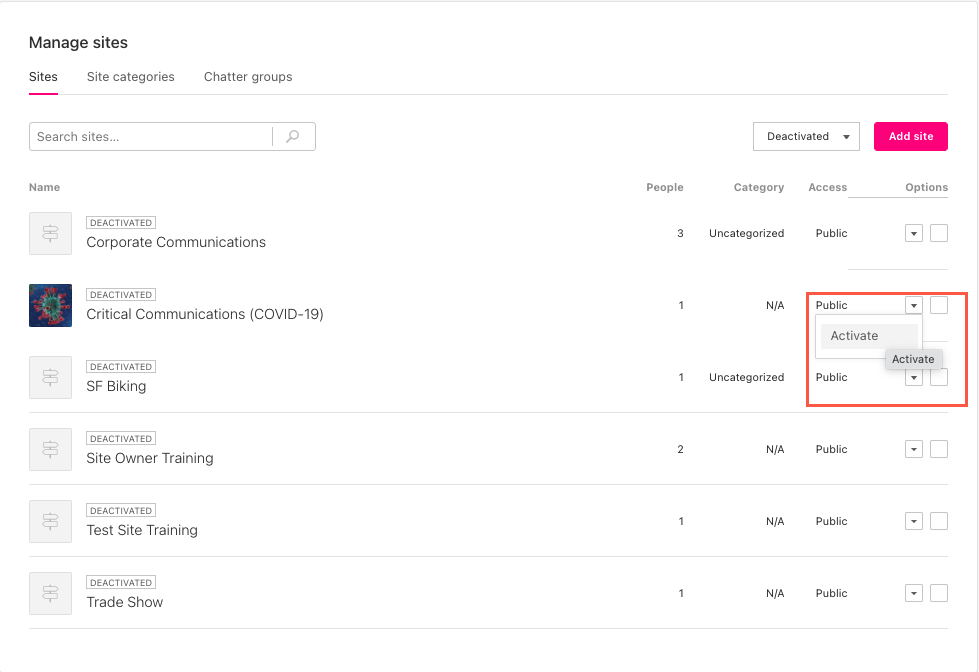Select the Site Owner Training checkbox

pos(938,449)
